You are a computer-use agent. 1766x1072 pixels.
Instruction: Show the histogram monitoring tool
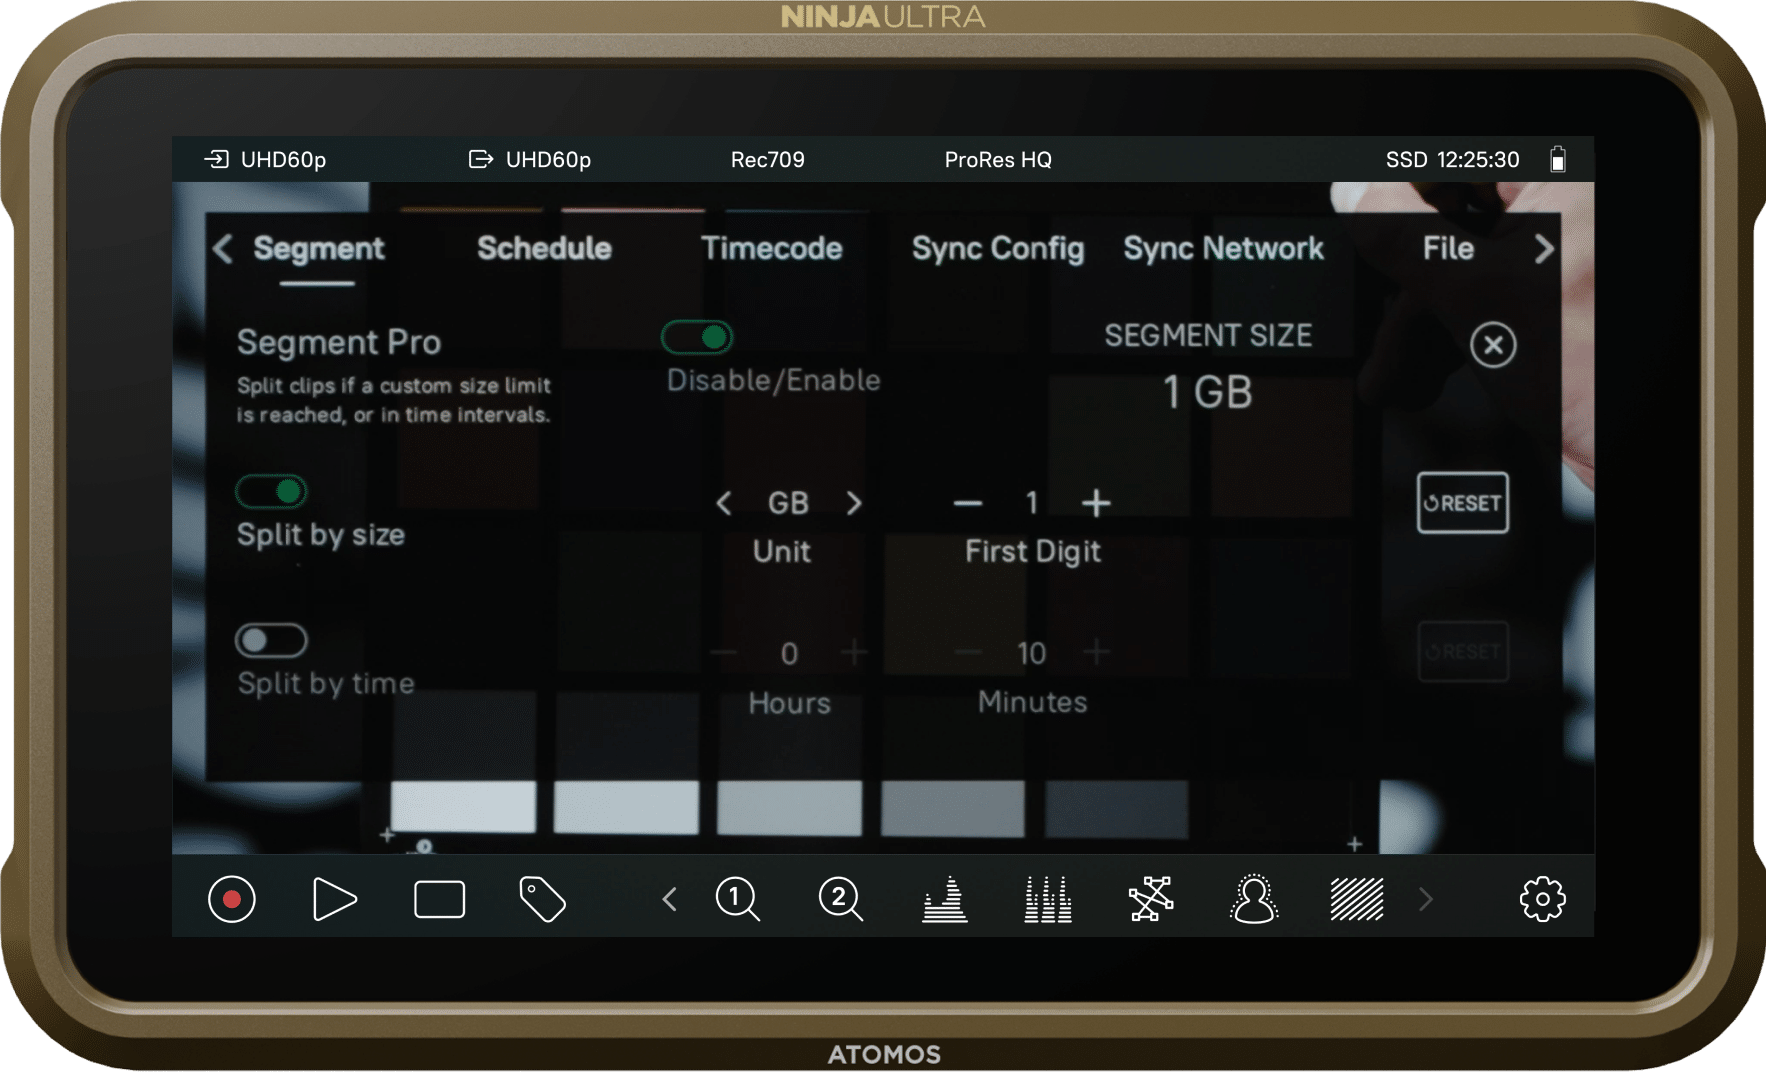pos(944,899)
